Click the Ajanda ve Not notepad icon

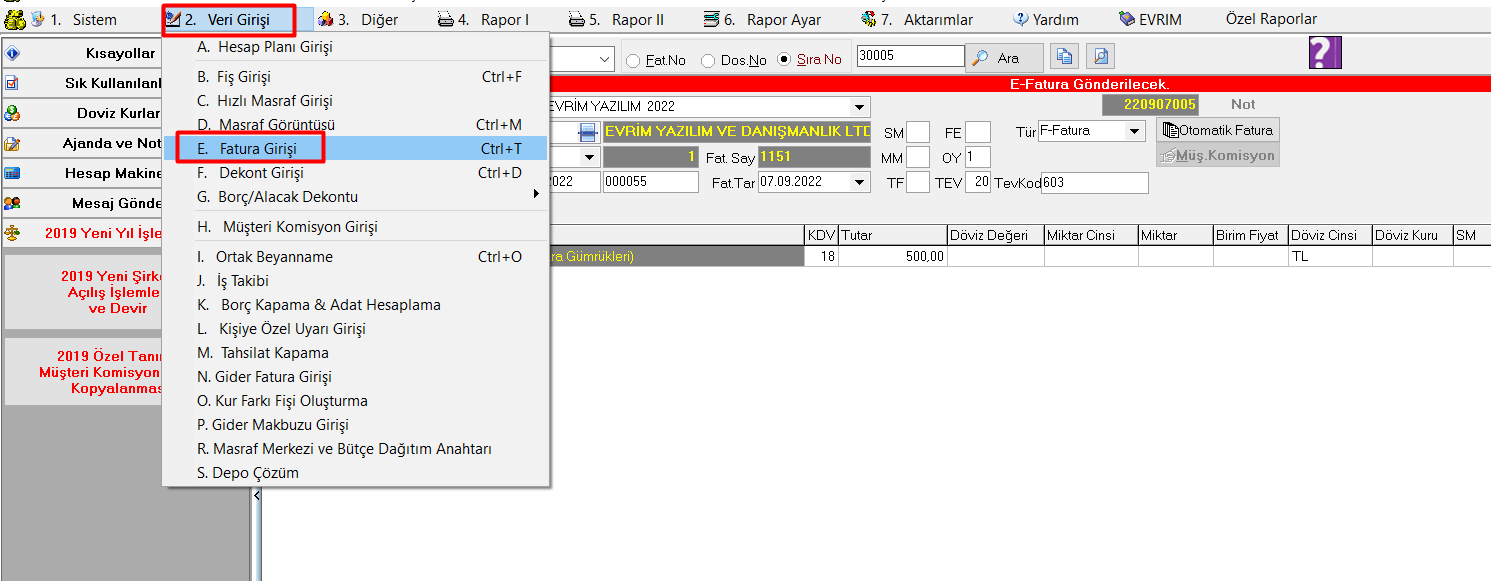click(x=13, y=144)
